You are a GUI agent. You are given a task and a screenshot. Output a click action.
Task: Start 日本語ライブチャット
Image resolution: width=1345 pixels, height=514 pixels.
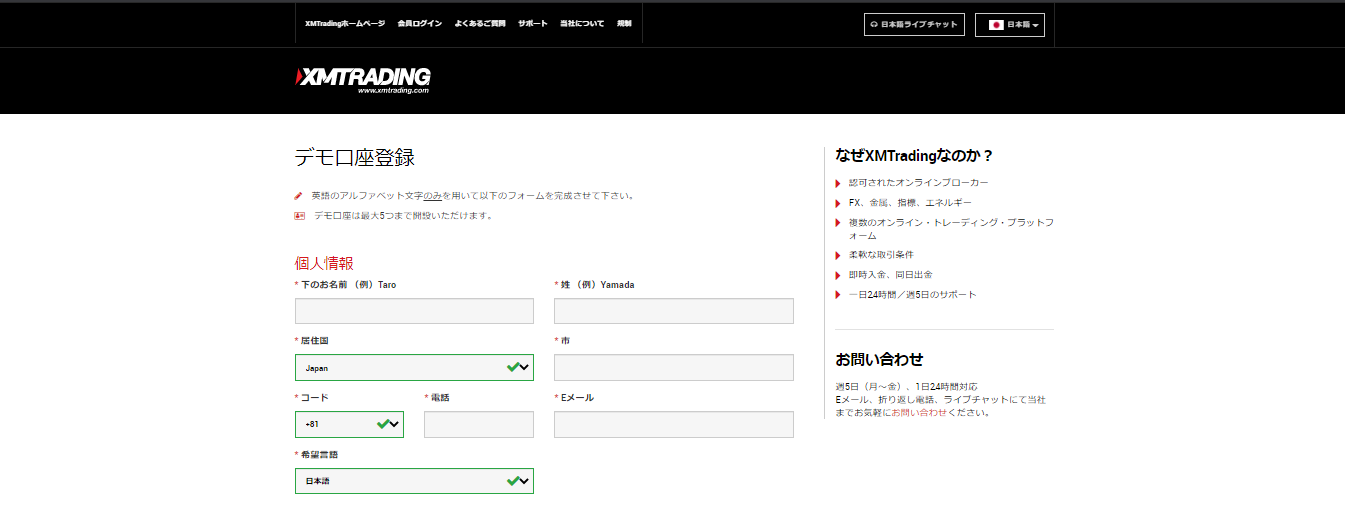(913, 24)
